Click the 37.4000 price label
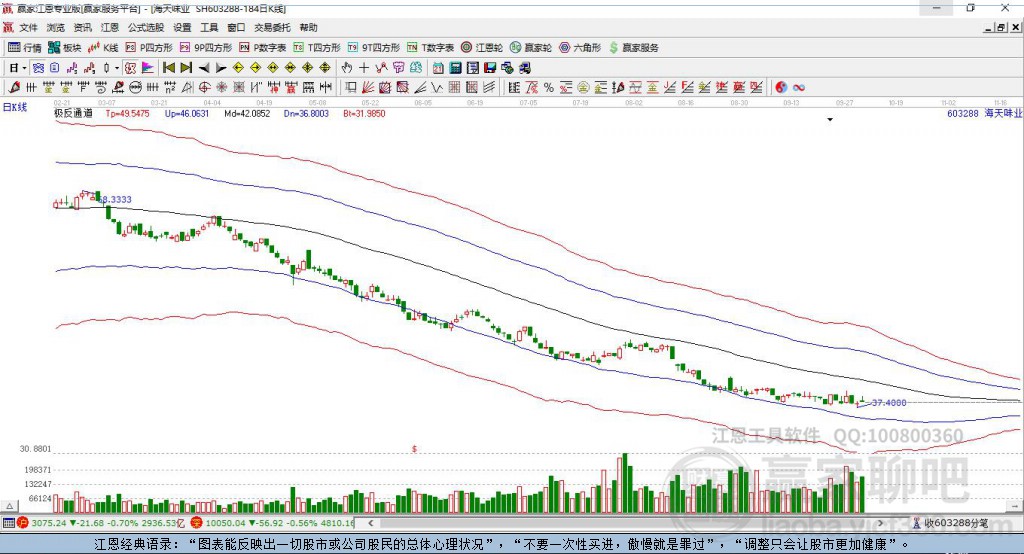The image size is (1024, 554). (889, 402)
